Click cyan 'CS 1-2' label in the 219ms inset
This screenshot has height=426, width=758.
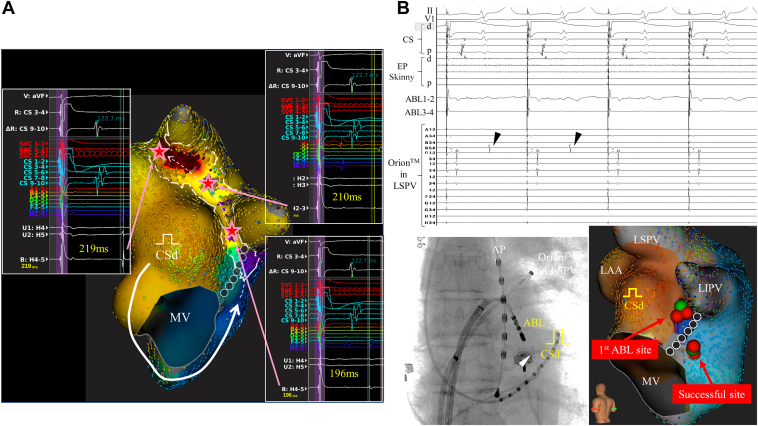[x=37, y=161]
